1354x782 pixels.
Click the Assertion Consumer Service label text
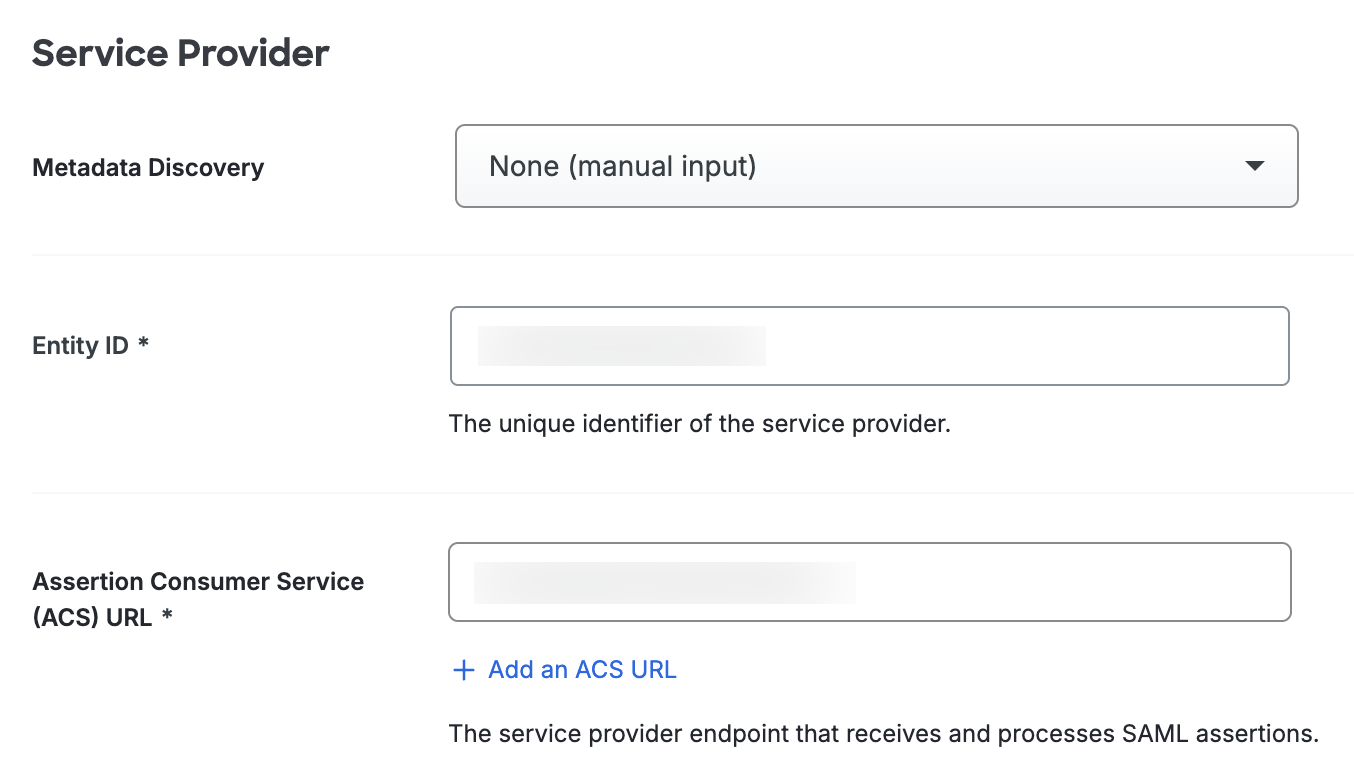[198, 582]
